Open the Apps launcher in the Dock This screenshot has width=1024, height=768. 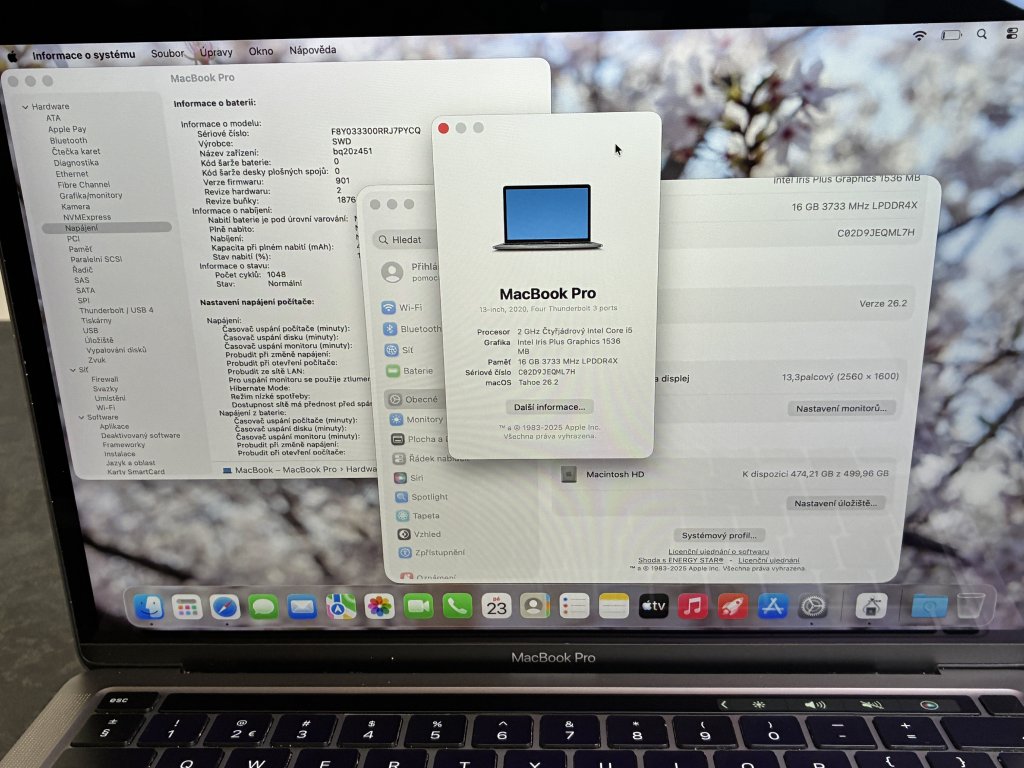click(x=187, y=607)
